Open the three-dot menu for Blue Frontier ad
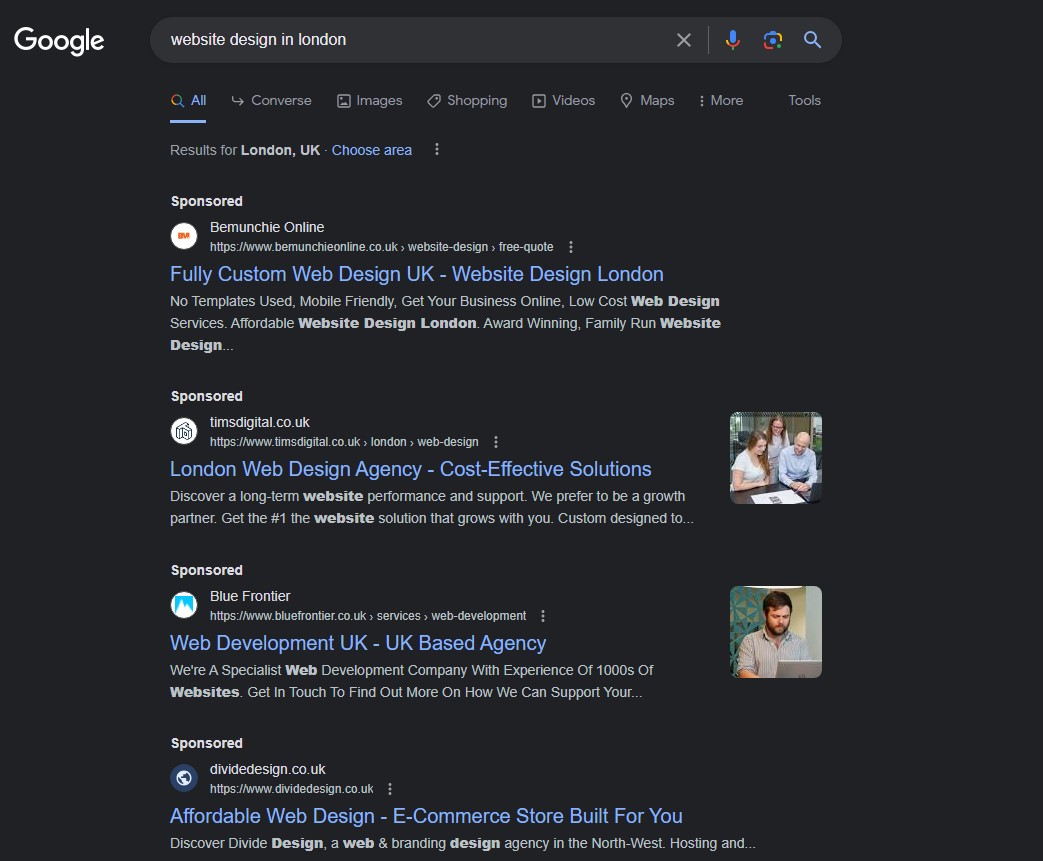This screenshot has height=861, width=1043. (x=543, y=616)
